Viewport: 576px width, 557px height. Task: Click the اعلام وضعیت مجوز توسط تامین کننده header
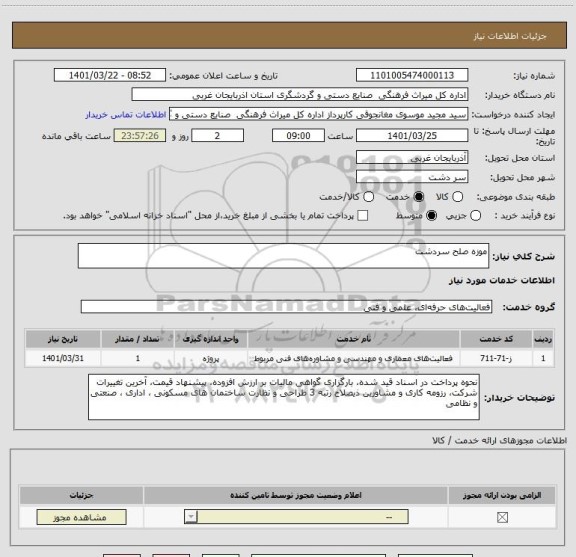click(296, 495)
